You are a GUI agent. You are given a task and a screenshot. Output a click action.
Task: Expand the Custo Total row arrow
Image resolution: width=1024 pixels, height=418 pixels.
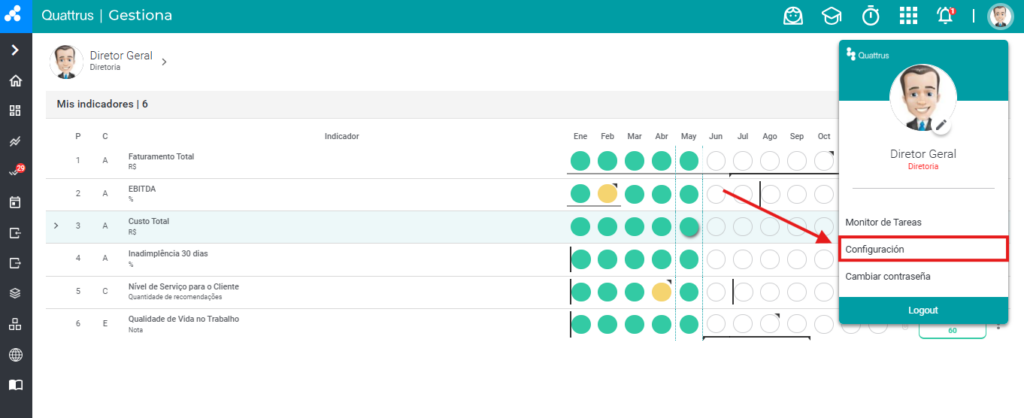(56, 225)
